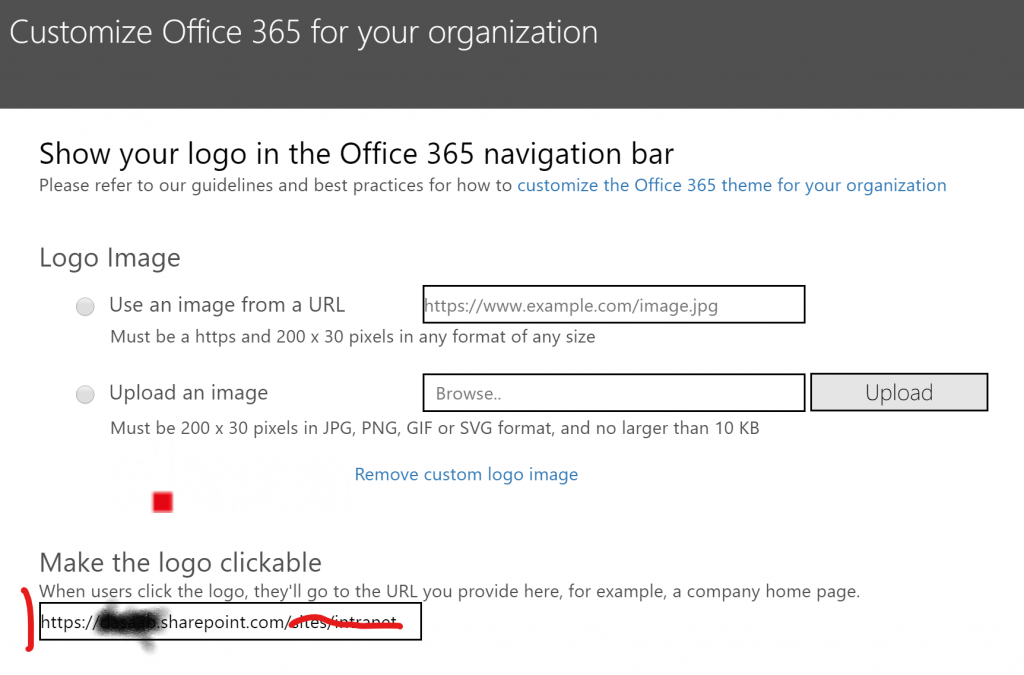This screenshot has height=675, width=1024.
Task: Click the 'Logo Image' section heading
Action: click(110, 258)
